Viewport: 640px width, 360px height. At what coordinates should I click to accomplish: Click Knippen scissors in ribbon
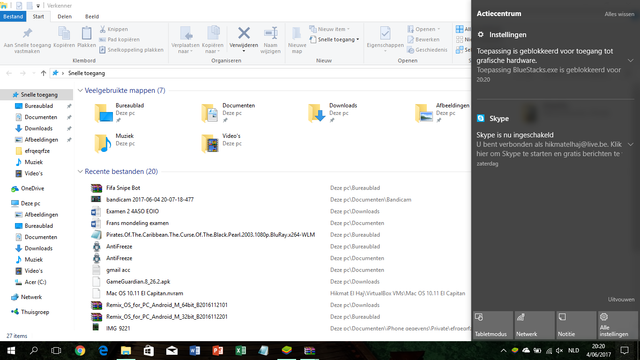(114, 29)
